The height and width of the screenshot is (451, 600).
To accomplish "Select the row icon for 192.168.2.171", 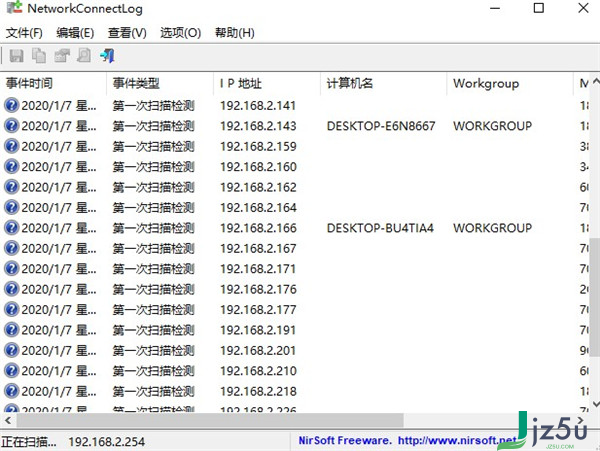I will pos(11,269).
